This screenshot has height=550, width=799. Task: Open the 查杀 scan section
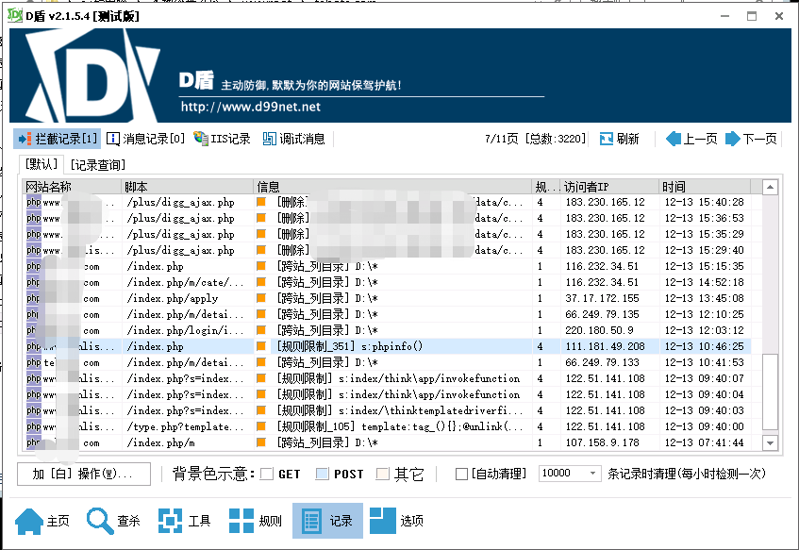click(x=113, y=520)
